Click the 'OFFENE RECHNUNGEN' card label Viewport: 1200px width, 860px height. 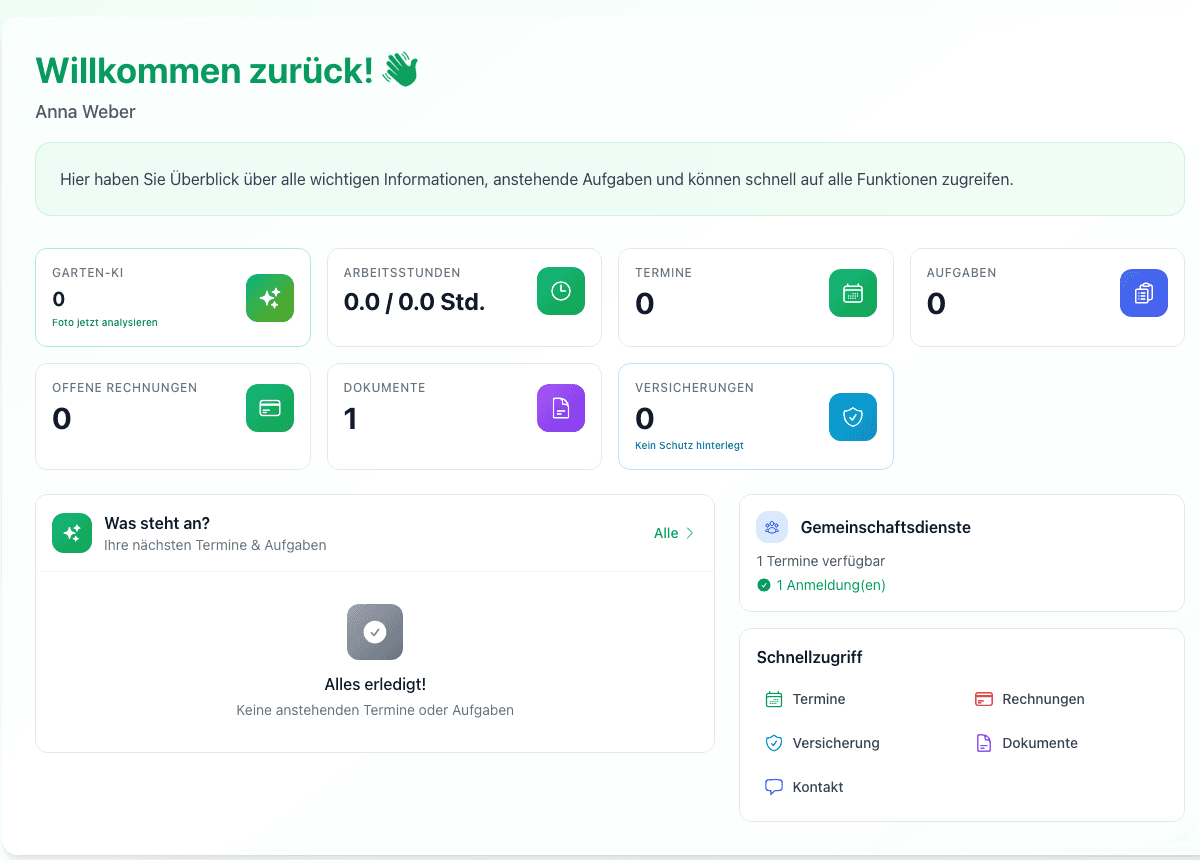click(x=125, y=388)
